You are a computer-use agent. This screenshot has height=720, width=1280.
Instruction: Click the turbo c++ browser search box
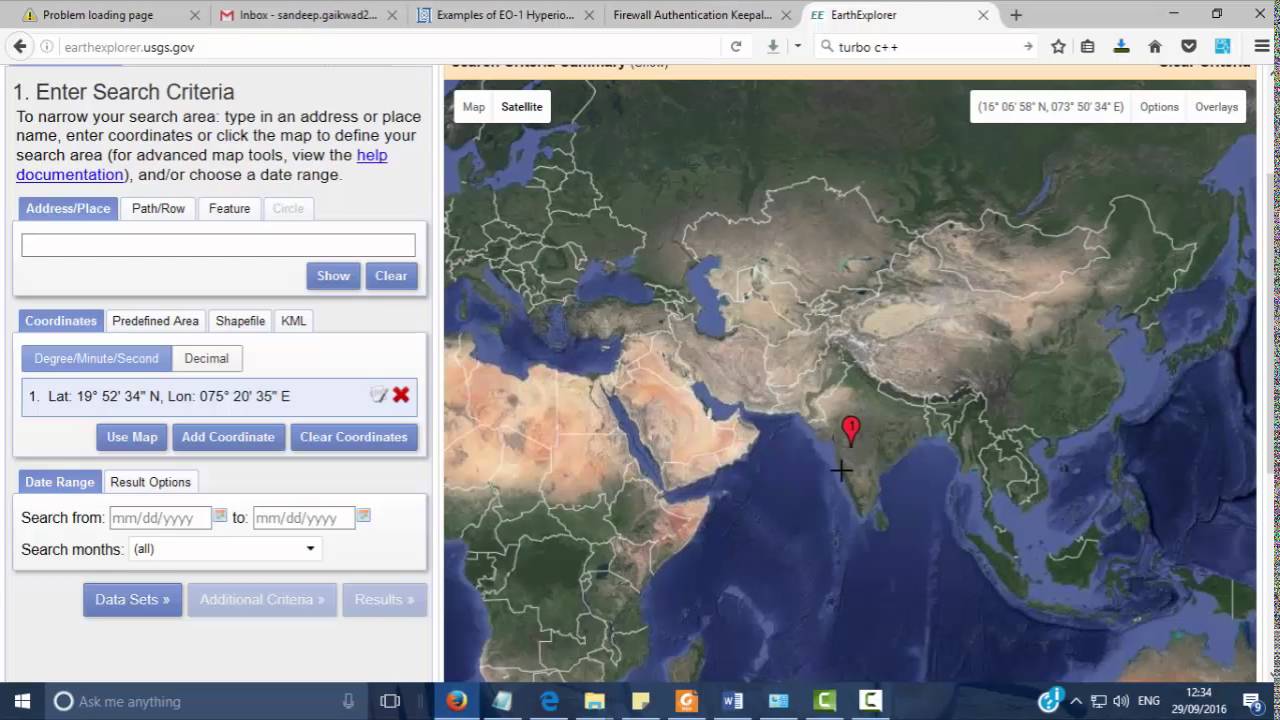(x=926, y=46)
